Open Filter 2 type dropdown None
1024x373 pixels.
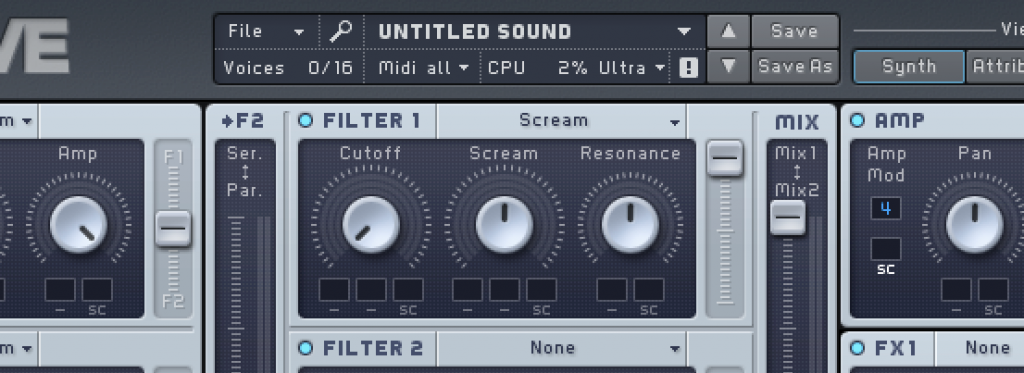(x=562, y=348)
